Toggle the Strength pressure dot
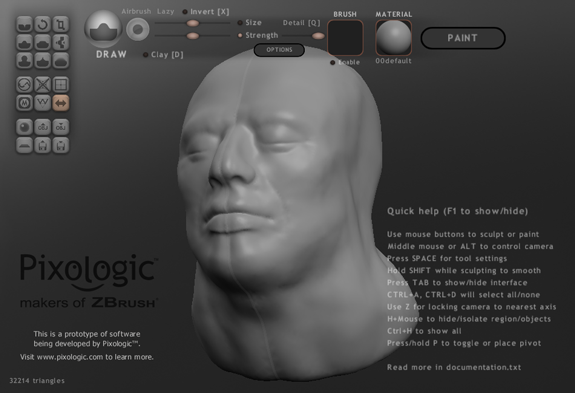The image size is (575, 393). tap(240, 36)
